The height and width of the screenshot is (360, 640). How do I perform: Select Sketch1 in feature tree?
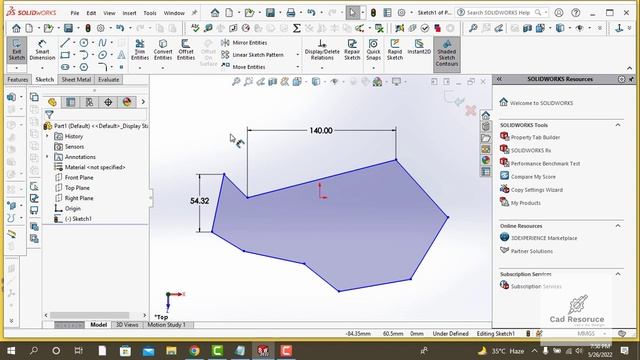(x=73, y=219)
